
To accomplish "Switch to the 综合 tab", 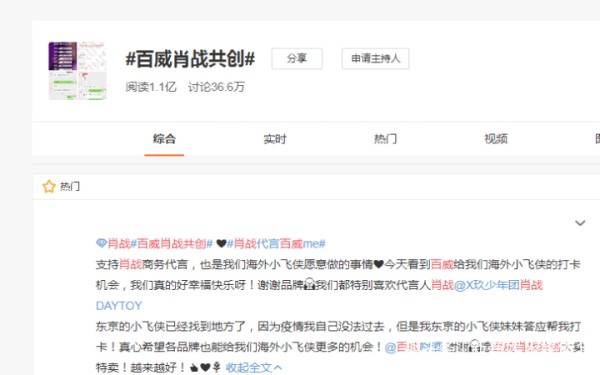I will [164, 139].
